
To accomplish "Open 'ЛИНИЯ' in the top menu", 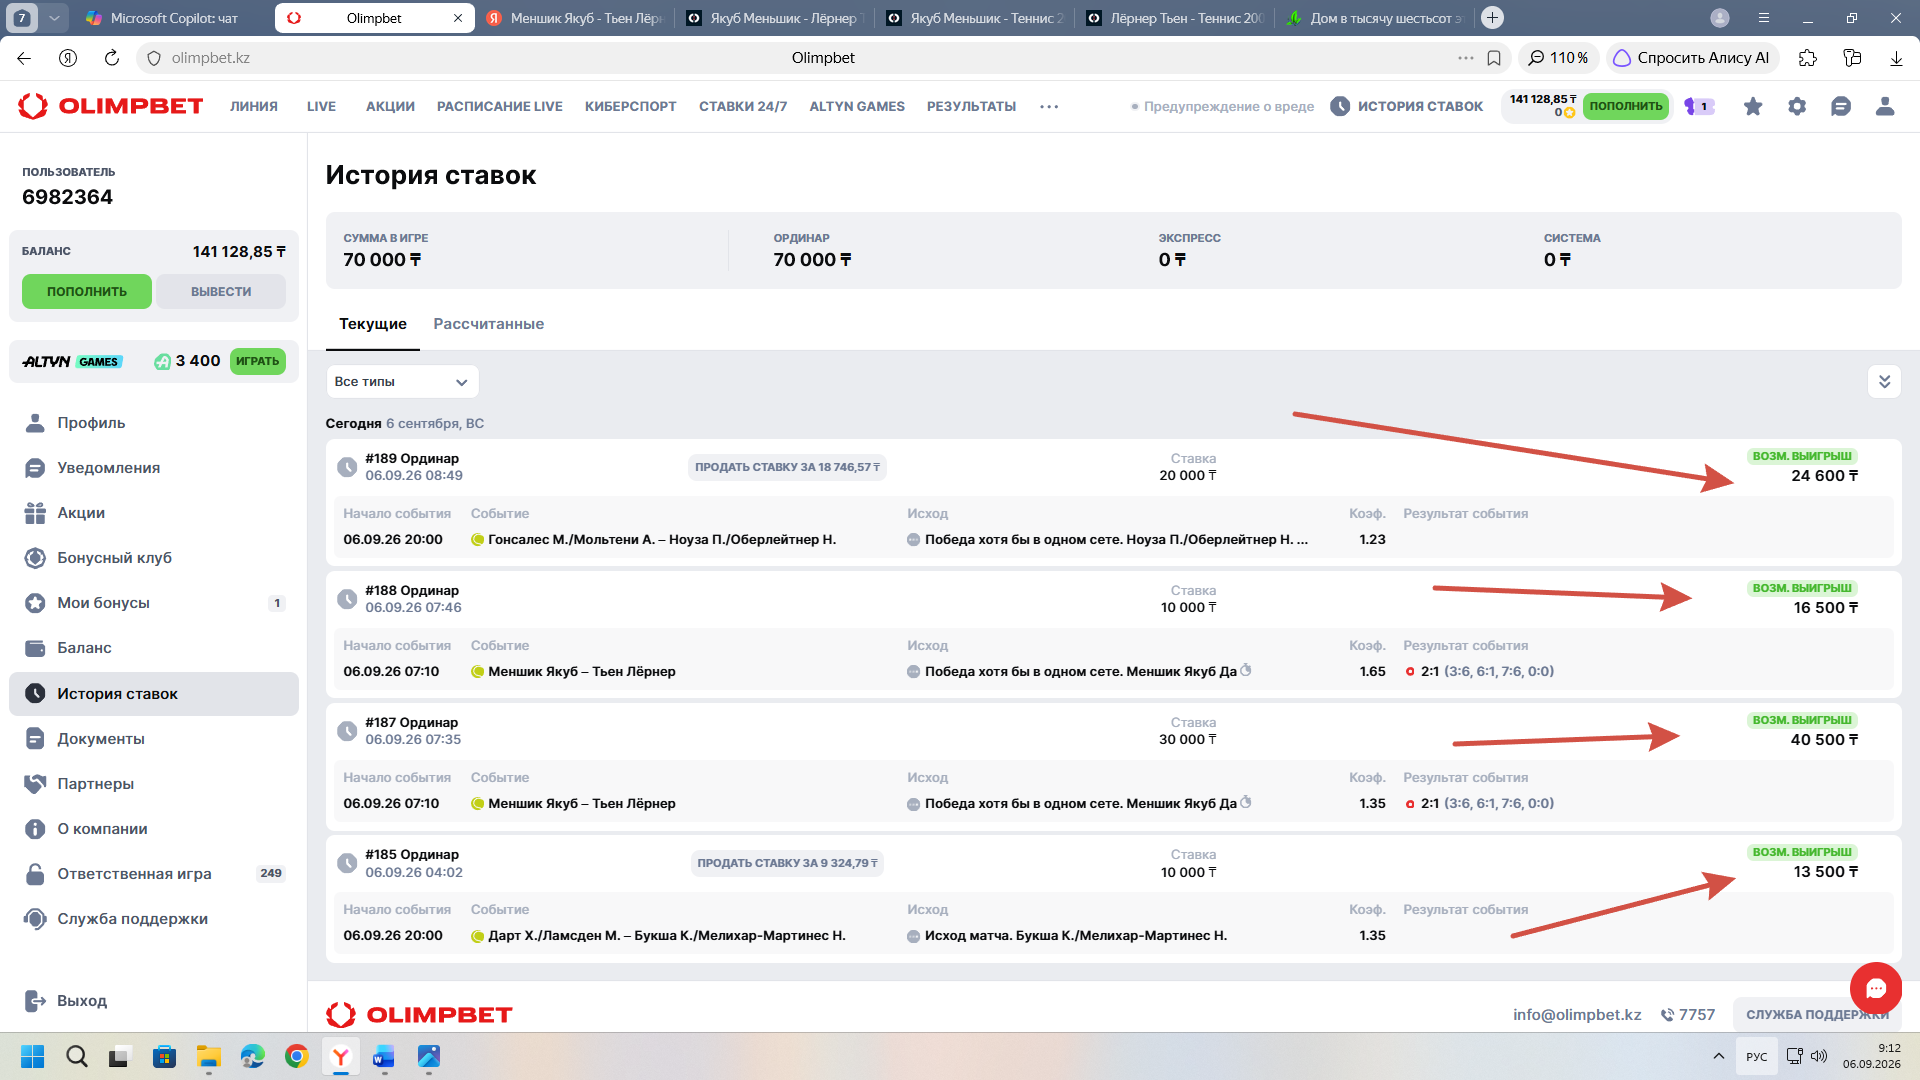I will (x=254, y=106).
